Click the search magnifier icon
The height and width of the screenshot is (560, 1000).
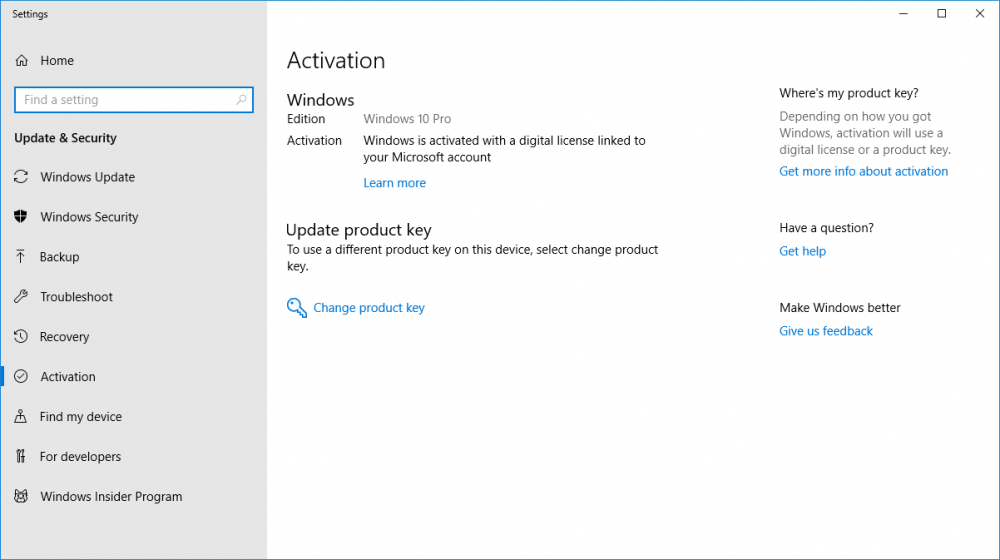click(241, 99)
